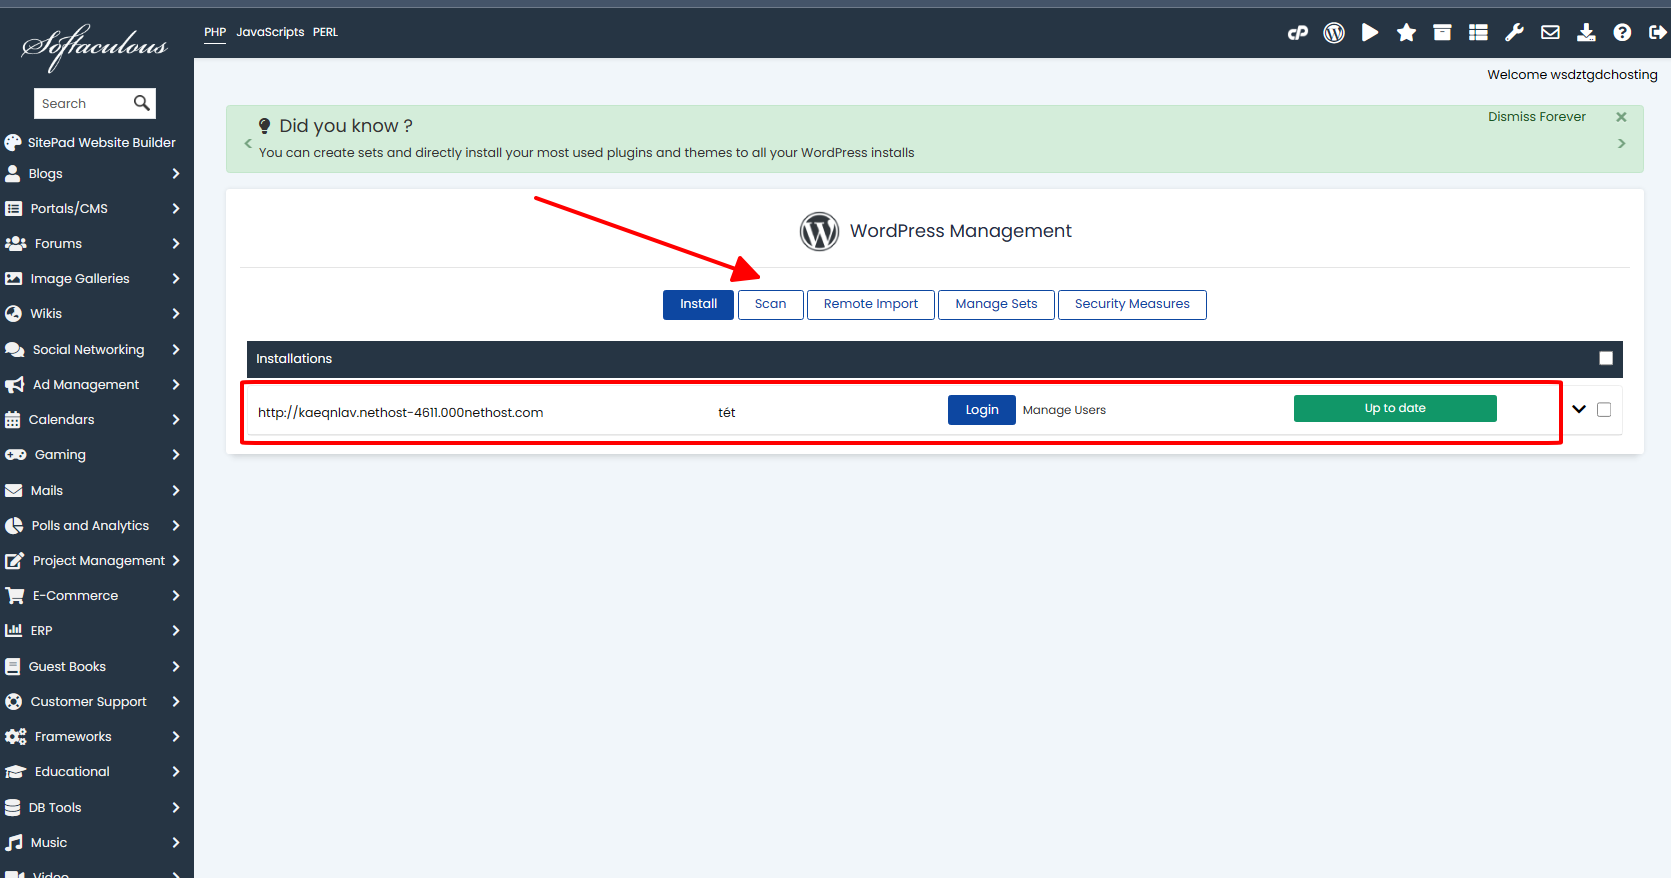Expand the Guest Books category arrow
1671x878 pixels.
pyautogui.click(x=176, y=666)
